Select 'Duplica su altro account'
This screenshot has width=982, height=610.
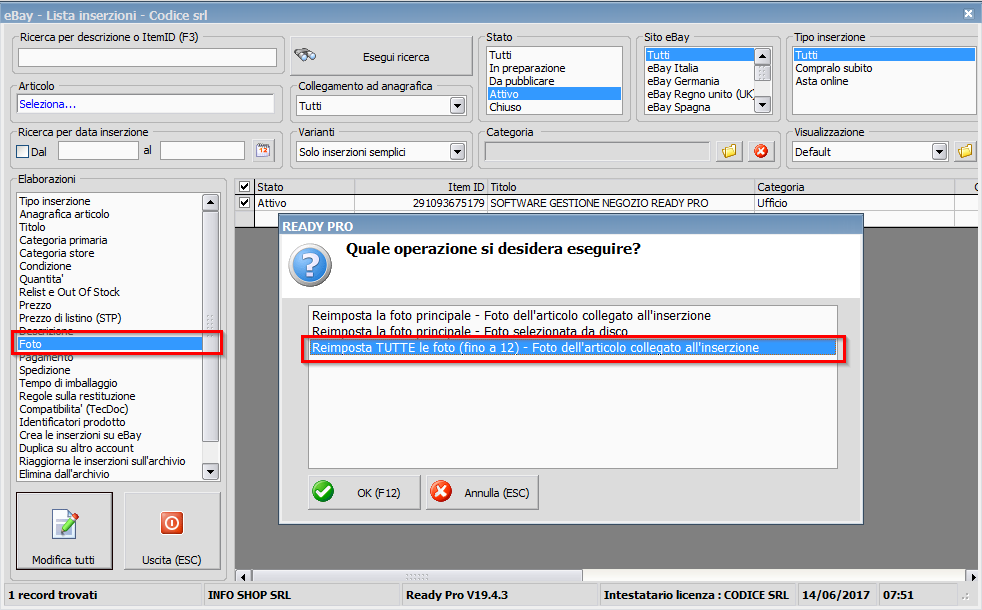pos(110,448)
